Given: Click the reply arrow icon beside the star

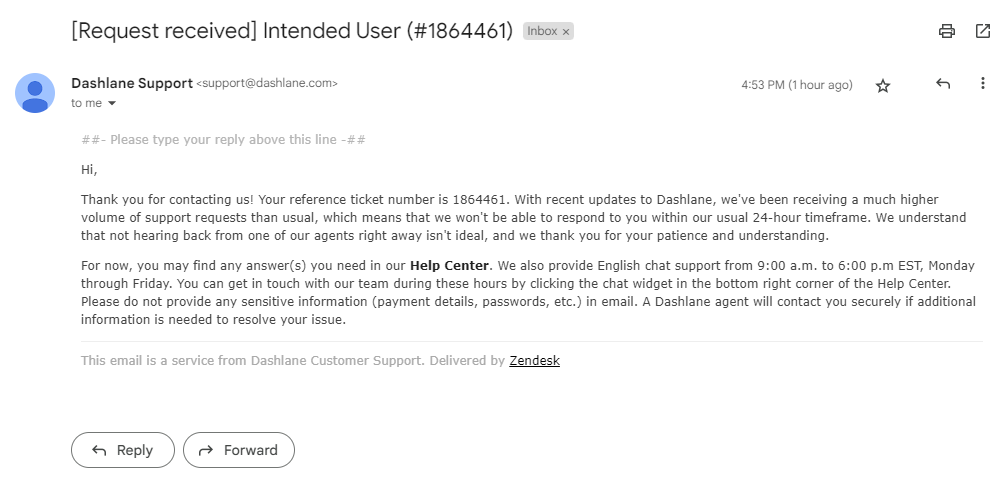Looking at the screenshot, I should point(942,85).
